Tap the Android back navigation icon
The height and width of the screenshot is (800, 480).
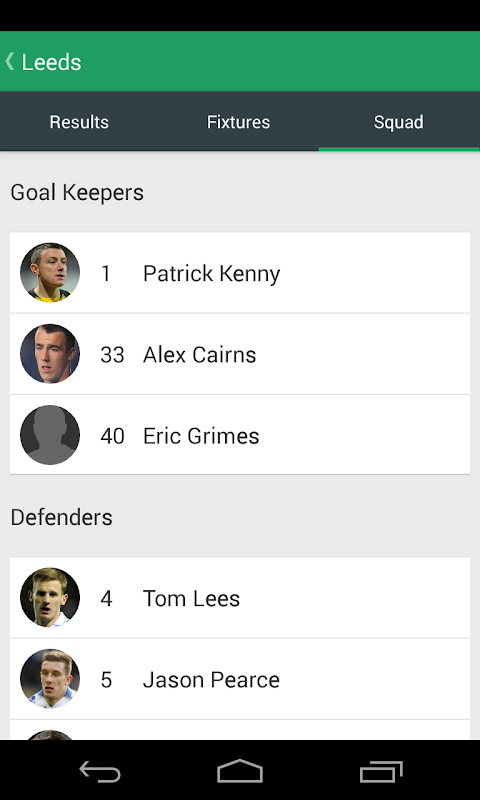[x=100, y=771]
